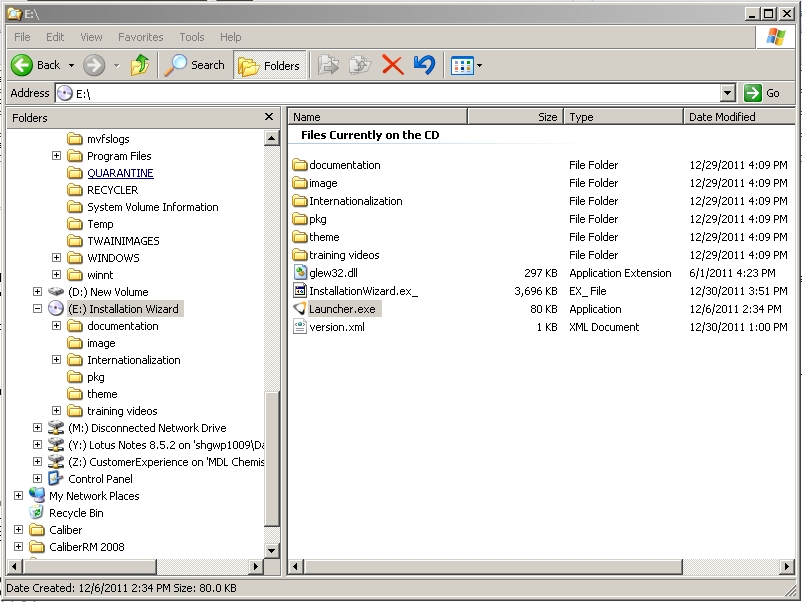Expand My Network Places node
Image resolution: width=802 pixels, height=602 pixels.
click(18, 495)
